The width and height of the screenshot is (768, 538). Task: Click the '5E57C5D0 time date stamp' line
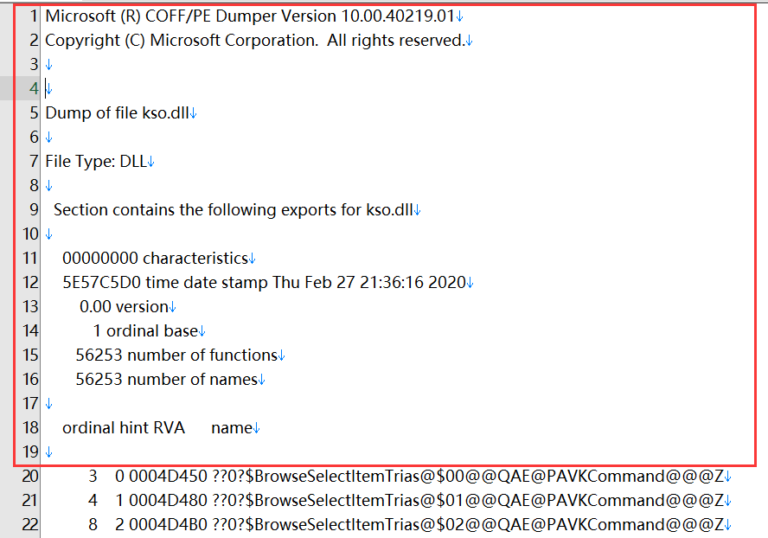(x=264, y=282)
